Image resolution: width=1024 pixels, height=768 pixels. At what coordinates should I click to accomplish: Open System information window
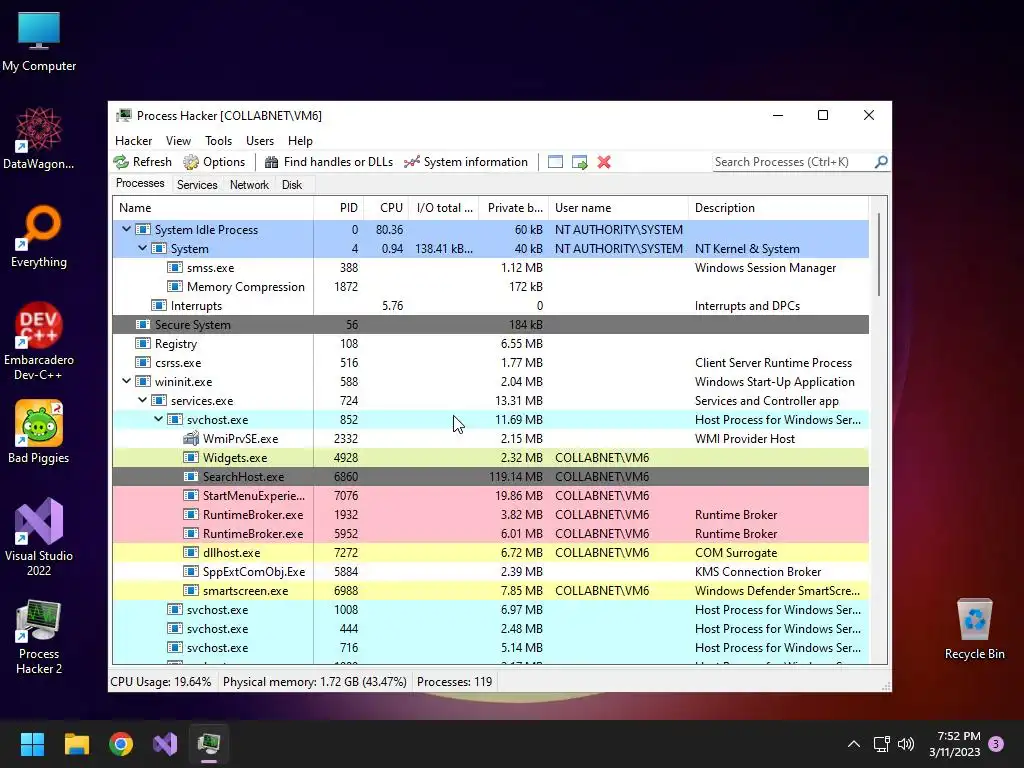coord(466,162)
